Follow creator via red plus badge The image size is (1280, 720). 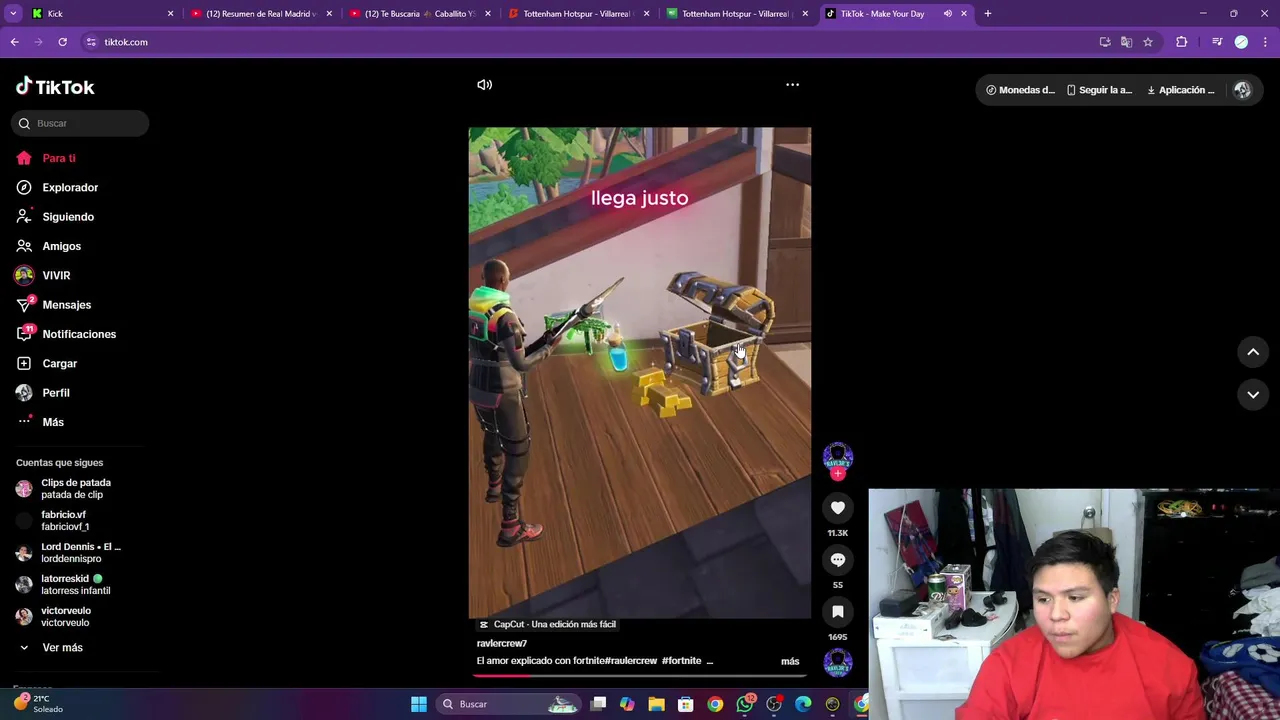click(x=838, y=474)
